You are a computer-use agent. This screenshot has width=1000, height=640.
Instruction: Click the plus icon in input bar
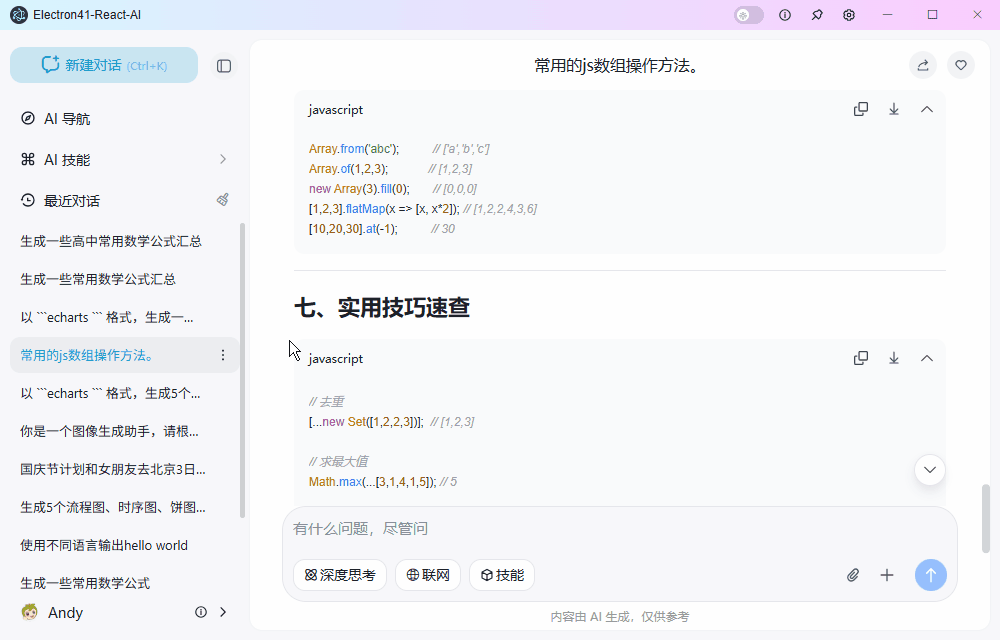click(886, 575)
